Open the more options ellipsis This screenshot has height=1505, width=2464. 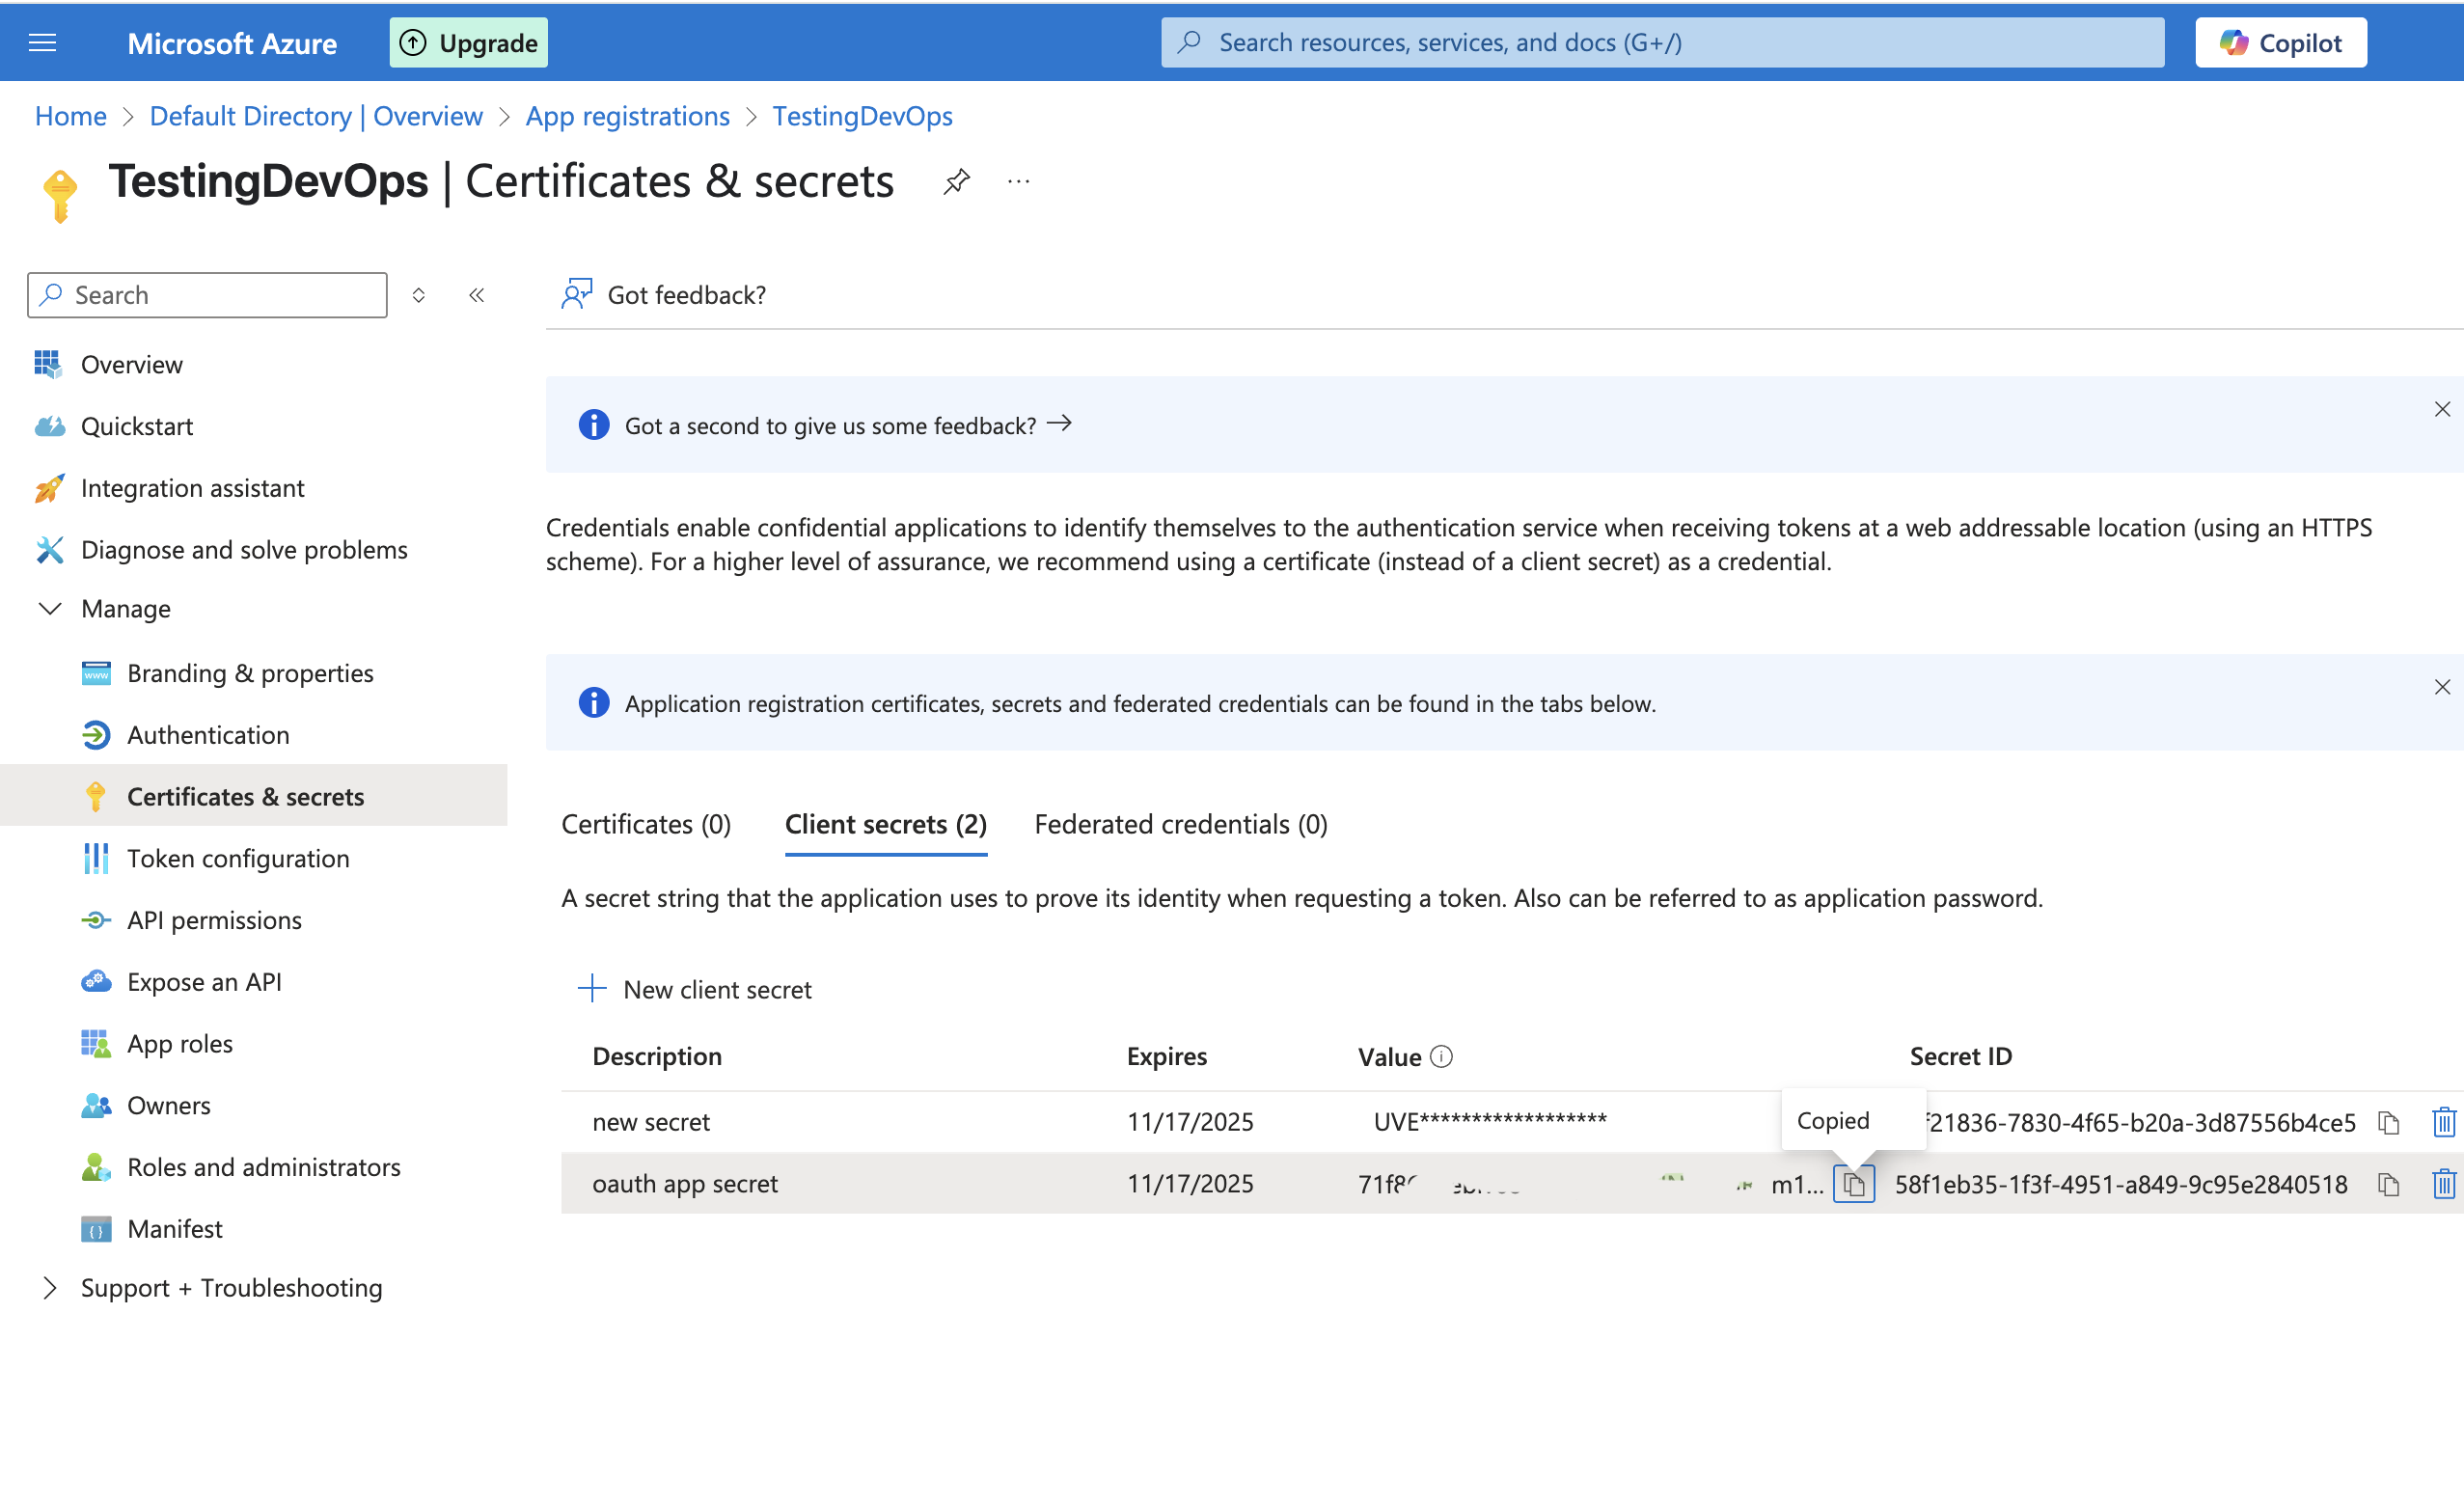1018,182
